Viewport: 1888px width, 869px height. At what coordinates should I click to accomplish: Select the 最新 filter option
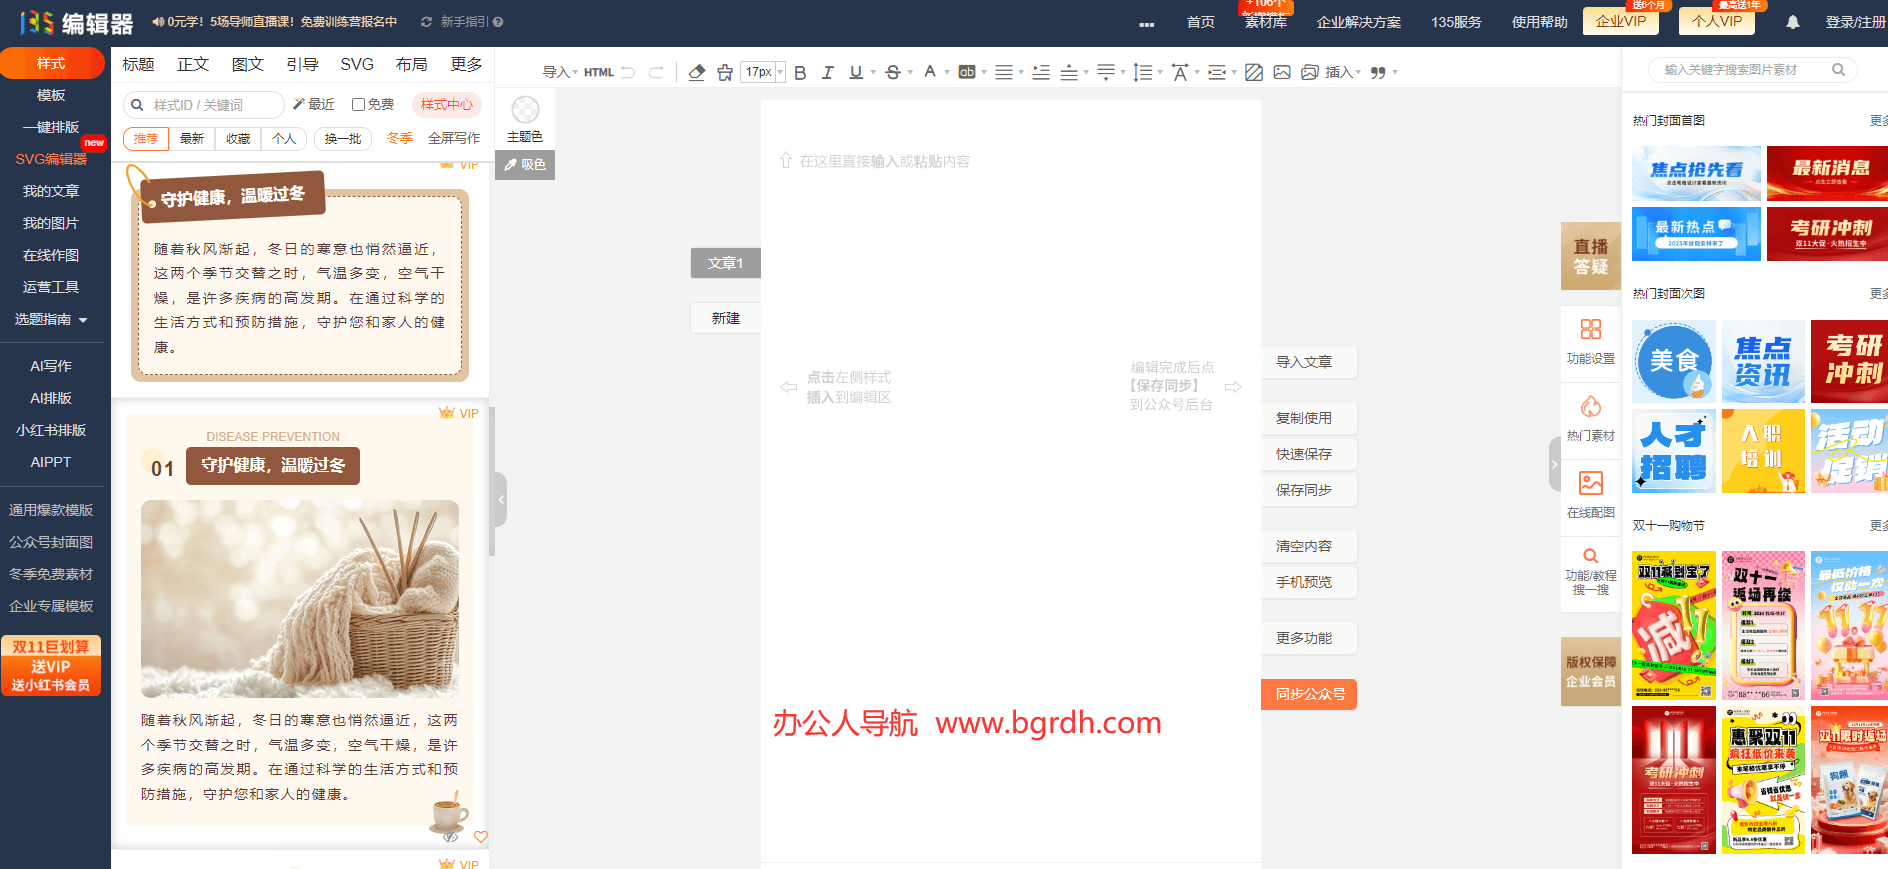click(192, 138)
